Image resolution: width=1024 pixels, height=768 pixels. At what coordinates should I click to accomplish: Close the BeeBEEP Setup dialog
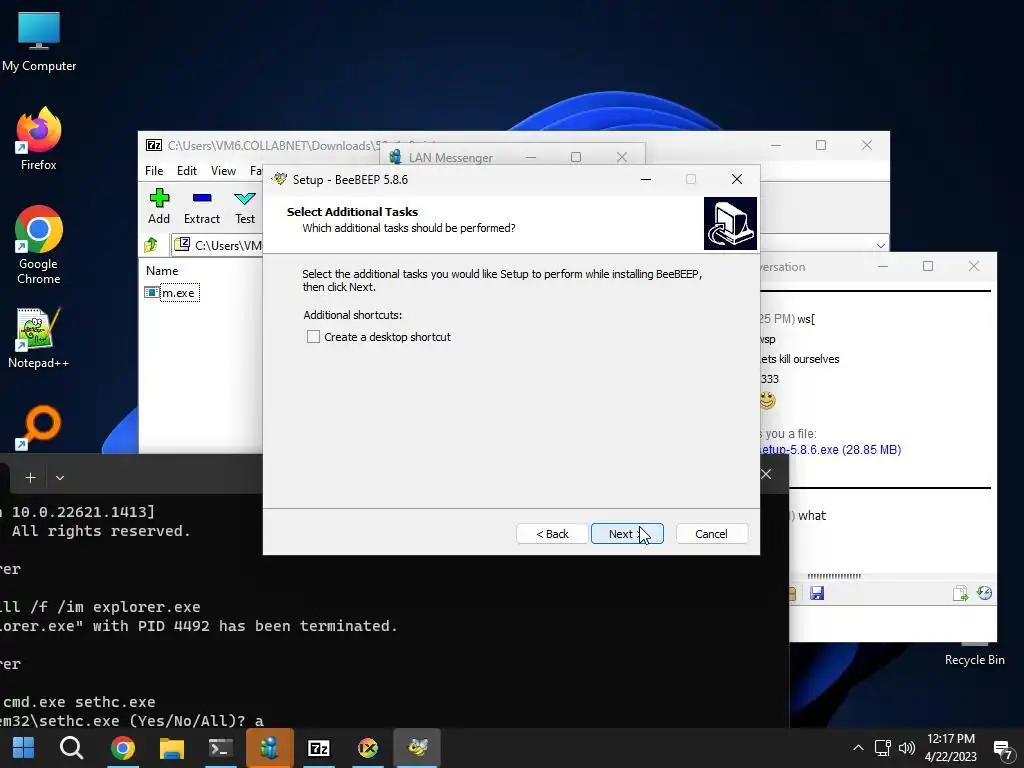[x=737, y=180]
